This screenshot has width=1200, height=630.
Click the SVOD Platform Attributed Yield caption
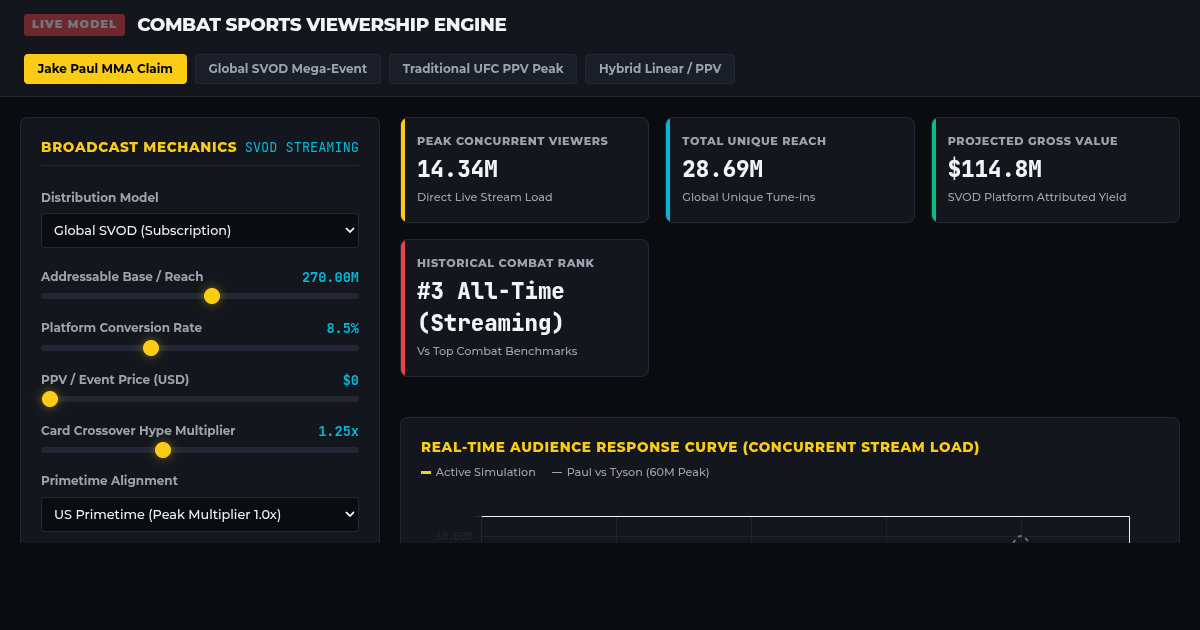pyautogui.click(x=1037, y=197)
